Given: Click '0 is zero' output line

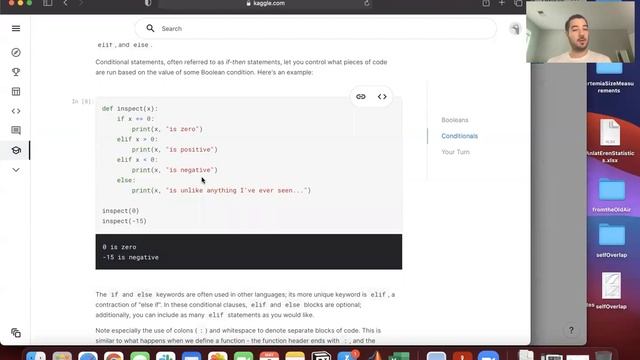Looking at the screenshot, I should (x=119, y=247).
